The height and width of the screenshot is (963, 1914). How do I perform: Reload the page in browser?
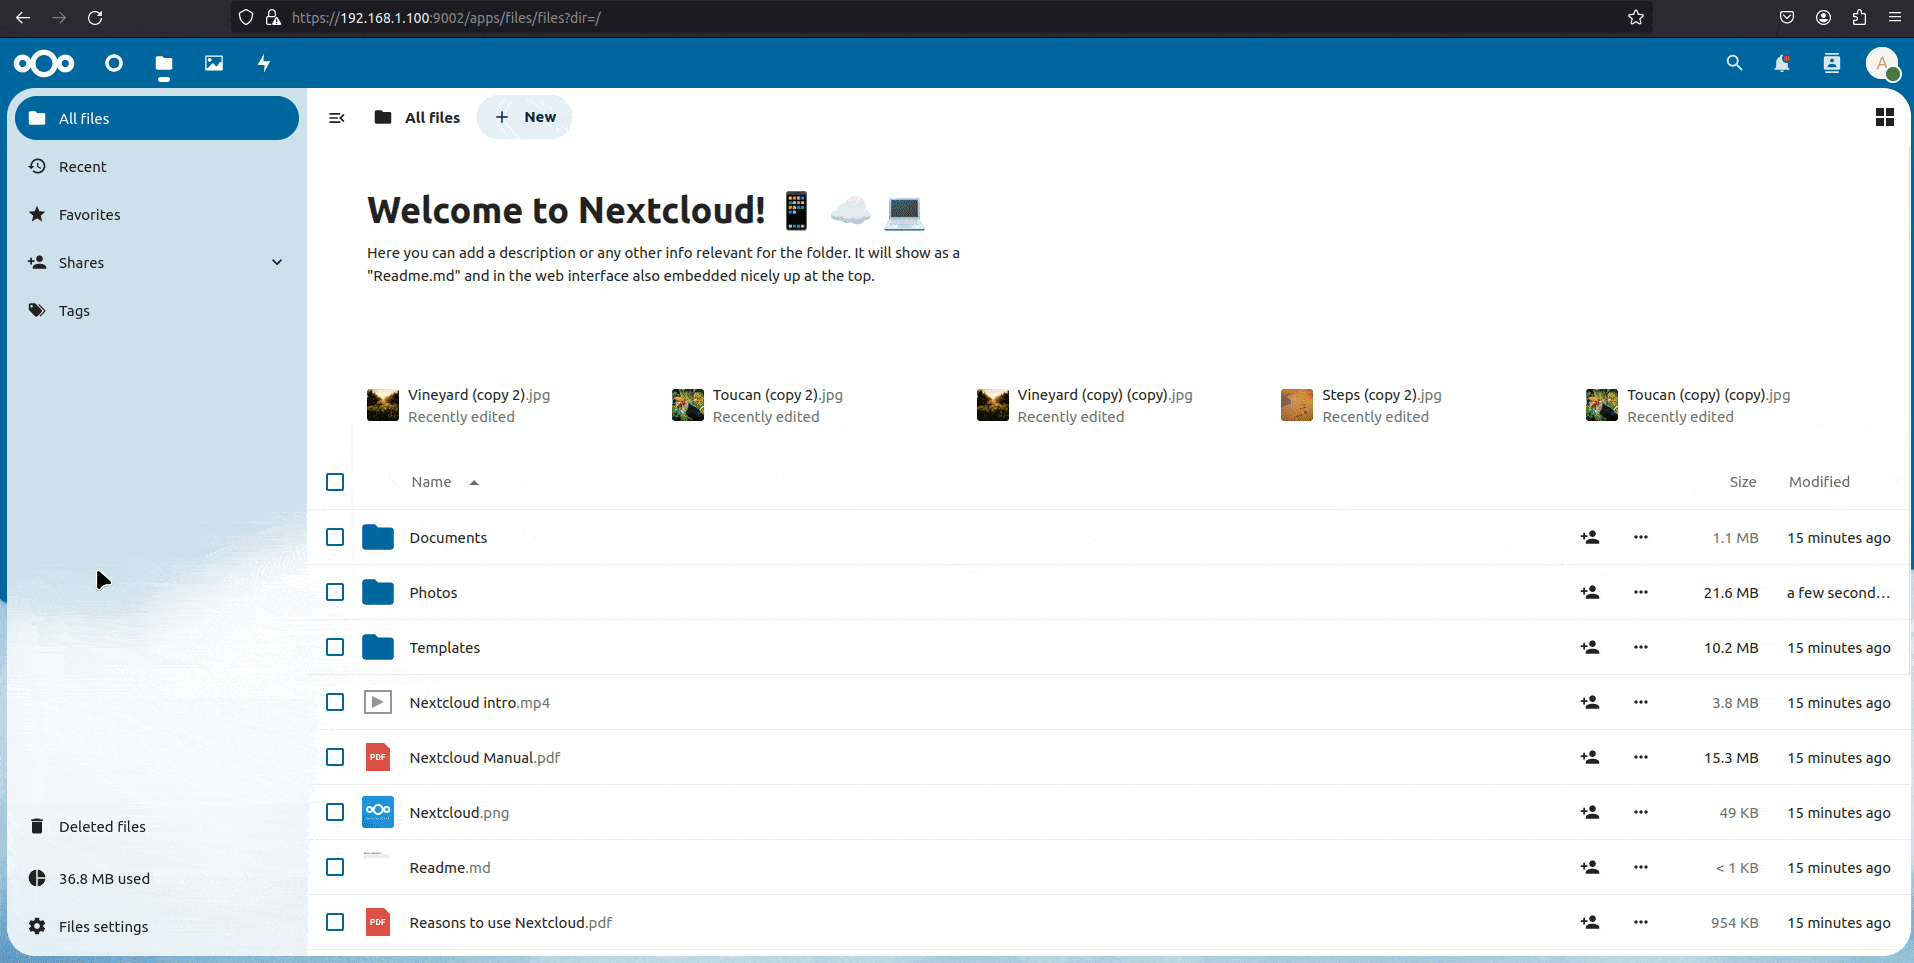[x=95, y=17]
